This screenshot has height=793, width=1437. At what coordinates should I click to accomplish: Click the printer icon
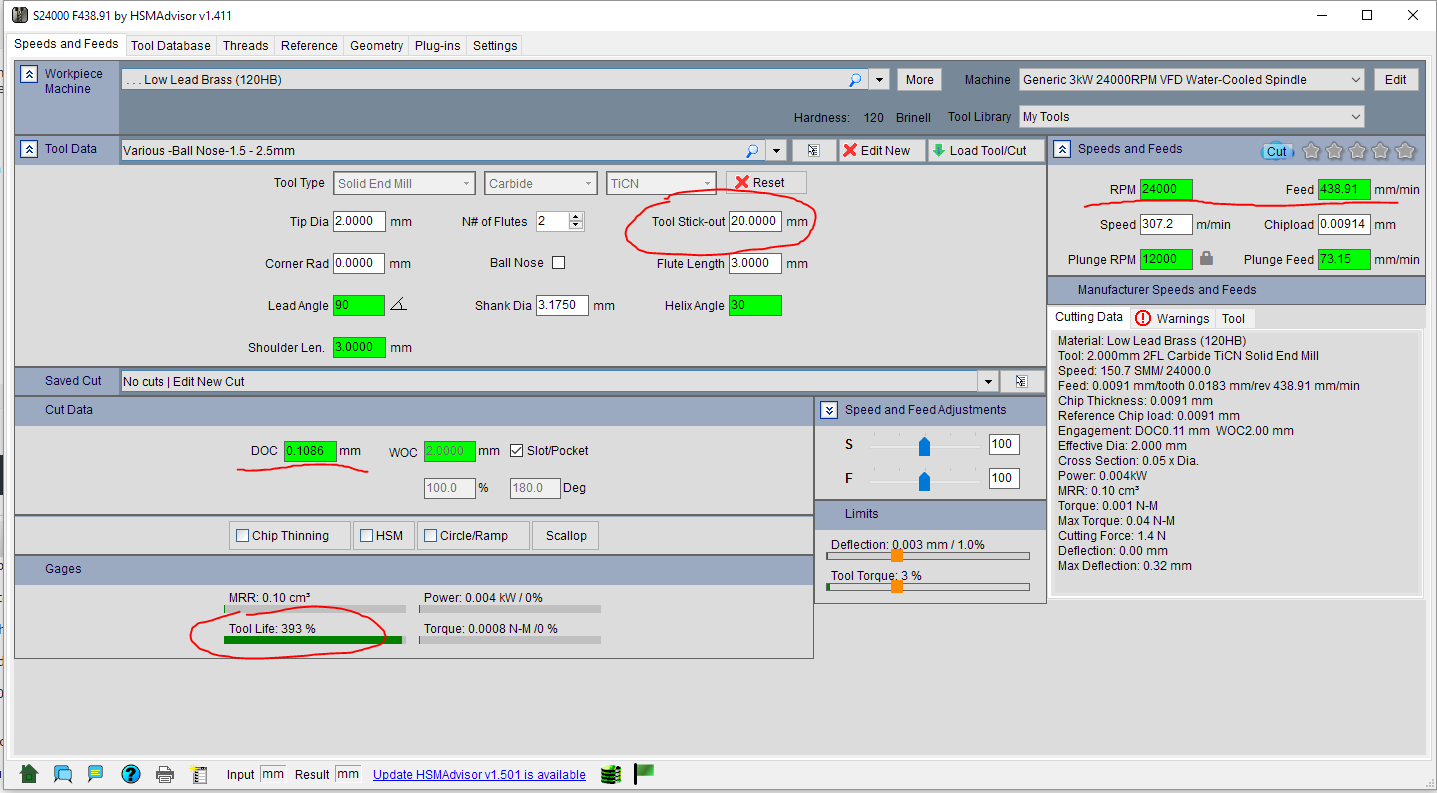click(165, 774)
